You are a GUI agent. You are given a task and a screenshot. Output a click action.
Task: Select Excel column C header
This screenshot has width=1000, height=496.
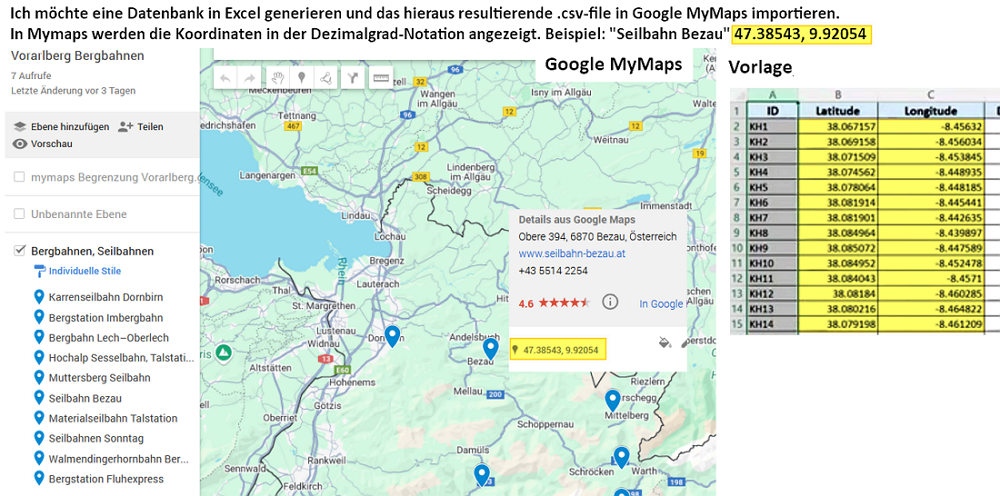(x=930, y=95)
